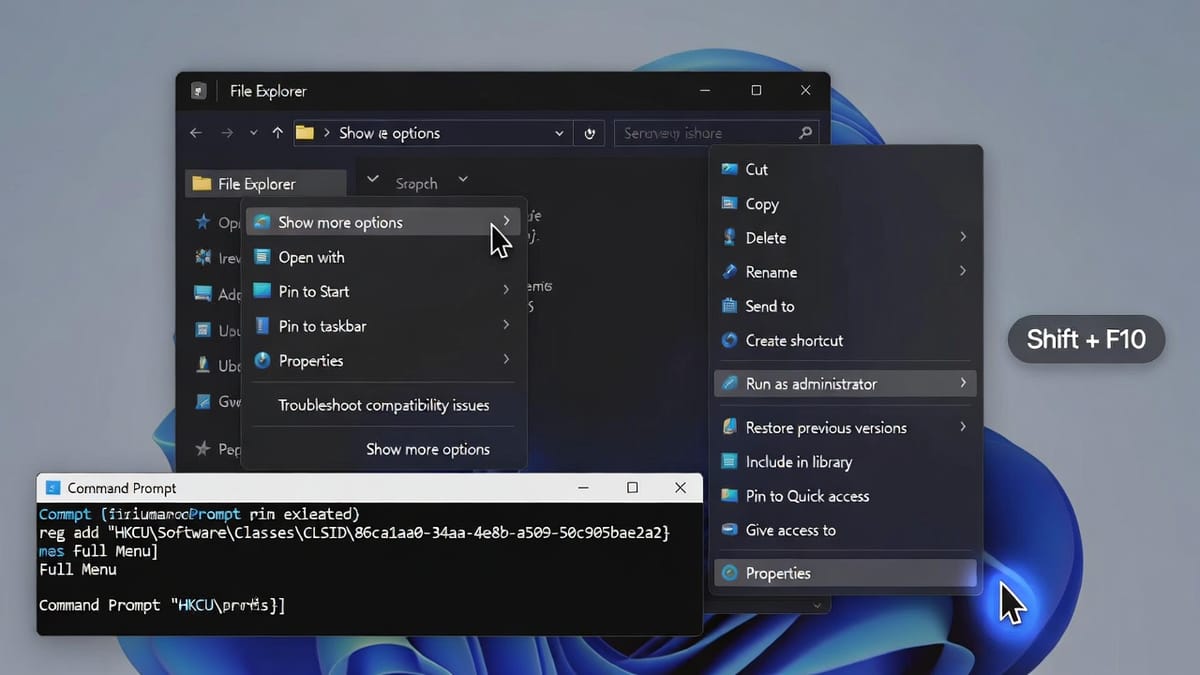The width and height of the screenshot is (1200, 675).
Task: Click the grey star icon beside 'Pep'
Action: (x=203, y=449)
